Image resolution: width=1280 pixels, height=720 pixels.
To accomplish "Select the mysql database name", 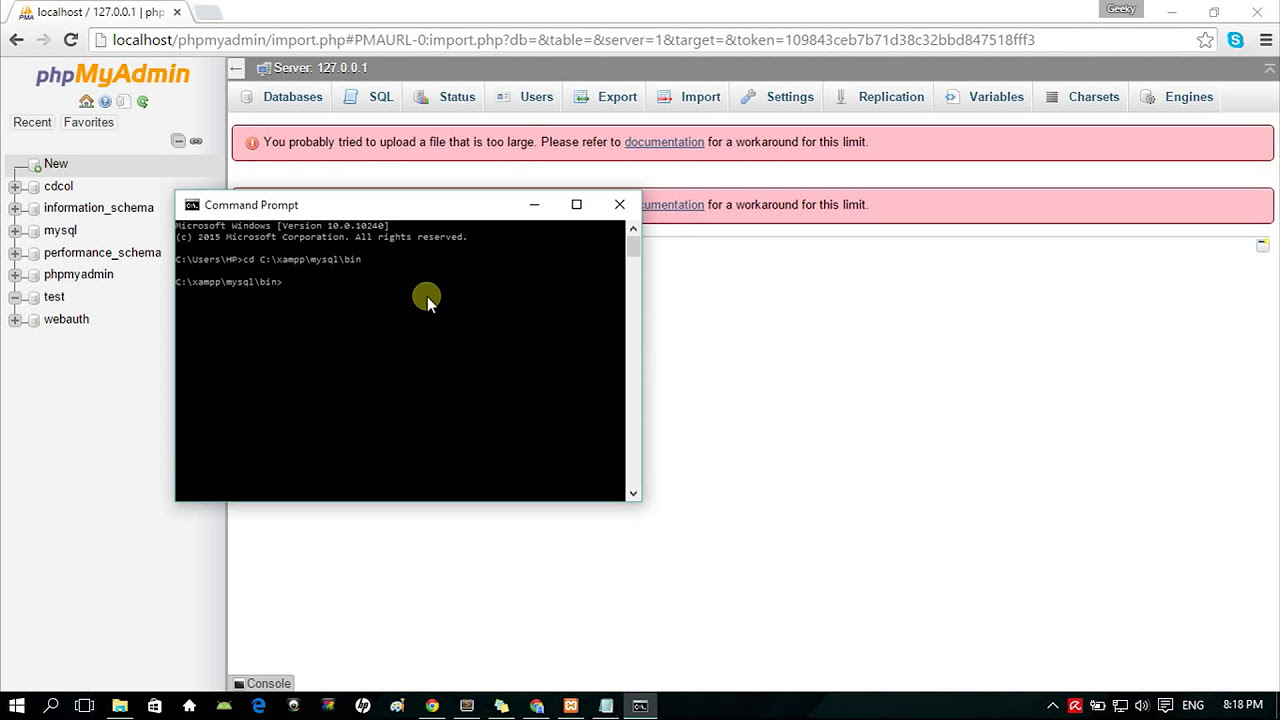I will (60, 231).
